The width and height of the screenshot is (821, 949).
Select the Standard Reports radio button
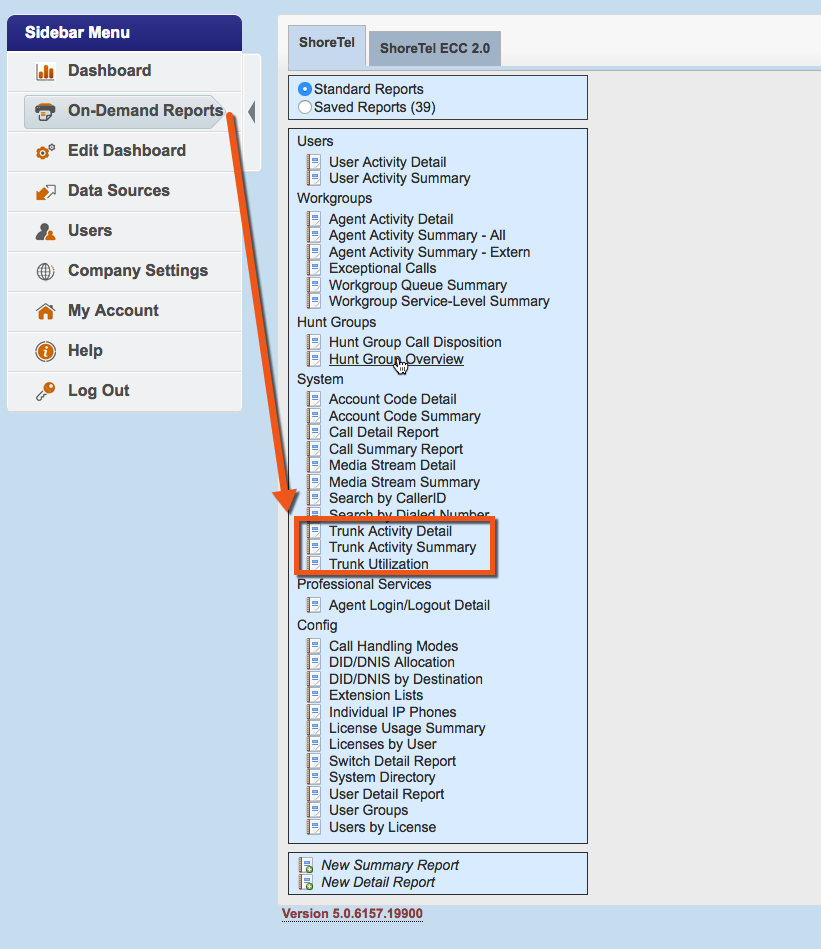(305, 89)
